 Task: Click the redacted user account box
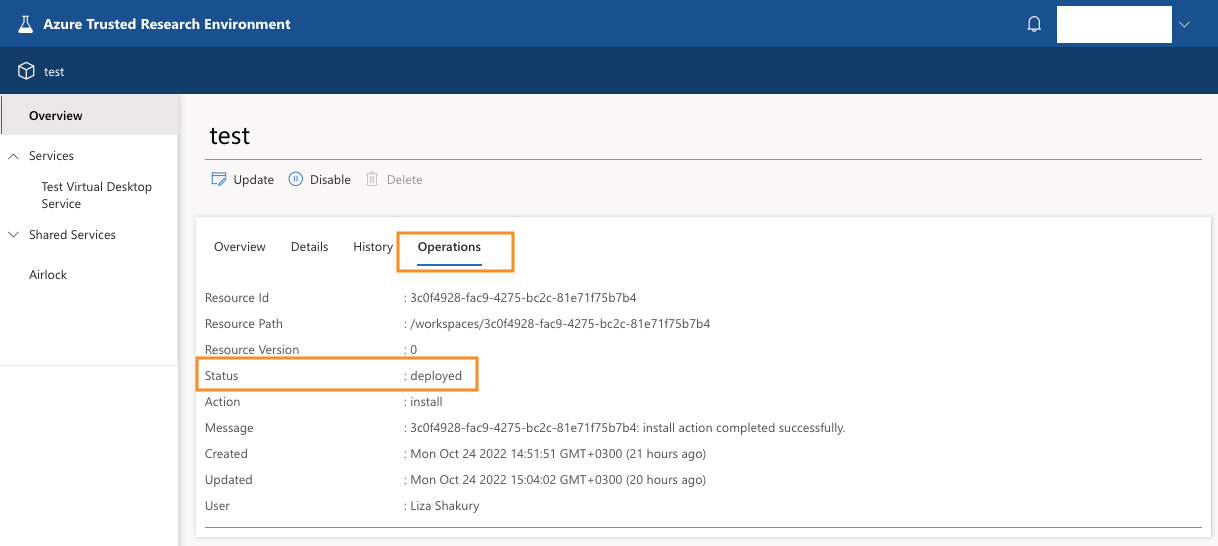point(1113,25)
